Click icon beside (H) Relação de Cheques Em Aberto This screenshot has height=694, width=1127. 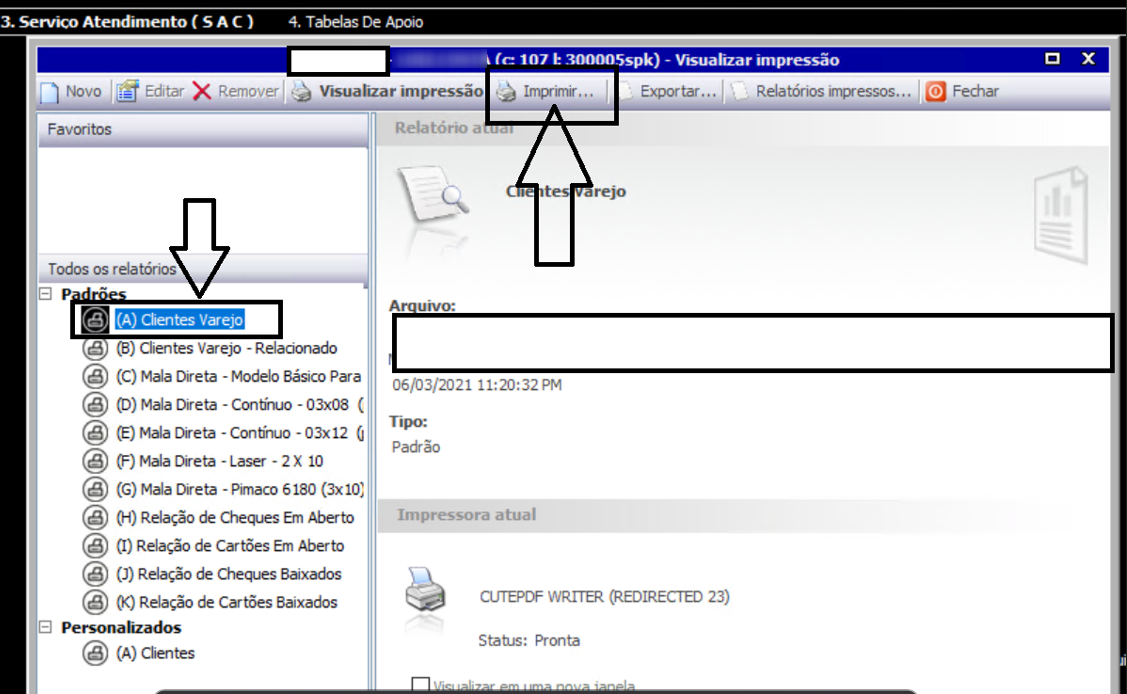95,517
